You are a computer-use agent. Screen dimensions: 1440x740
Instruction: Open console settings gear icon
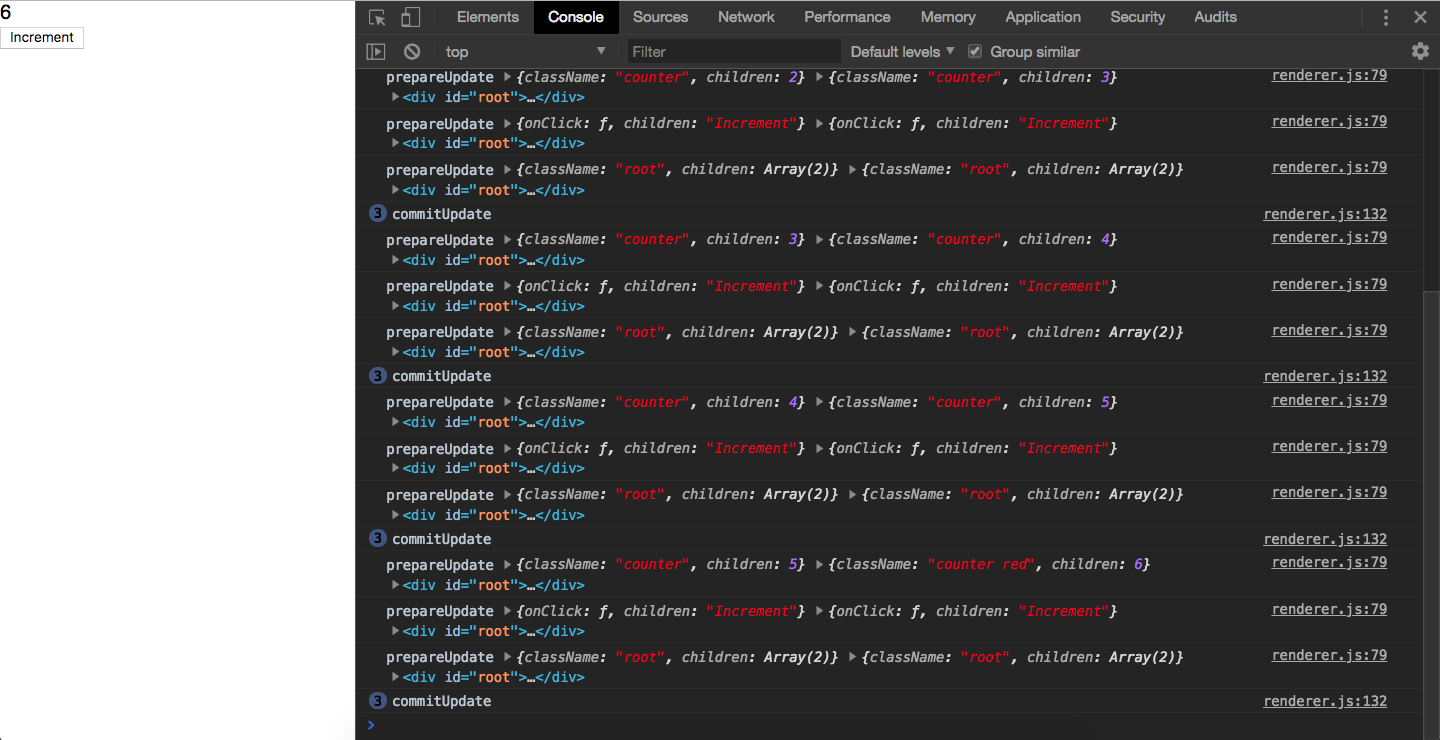tap(1420, 51)
